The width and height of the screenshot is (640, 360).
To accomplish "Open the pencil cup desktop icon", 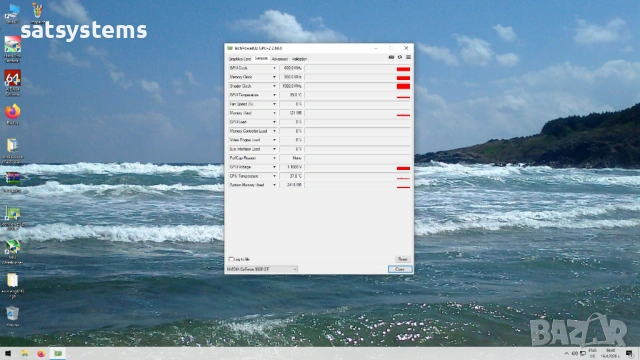I will point(38,11).
